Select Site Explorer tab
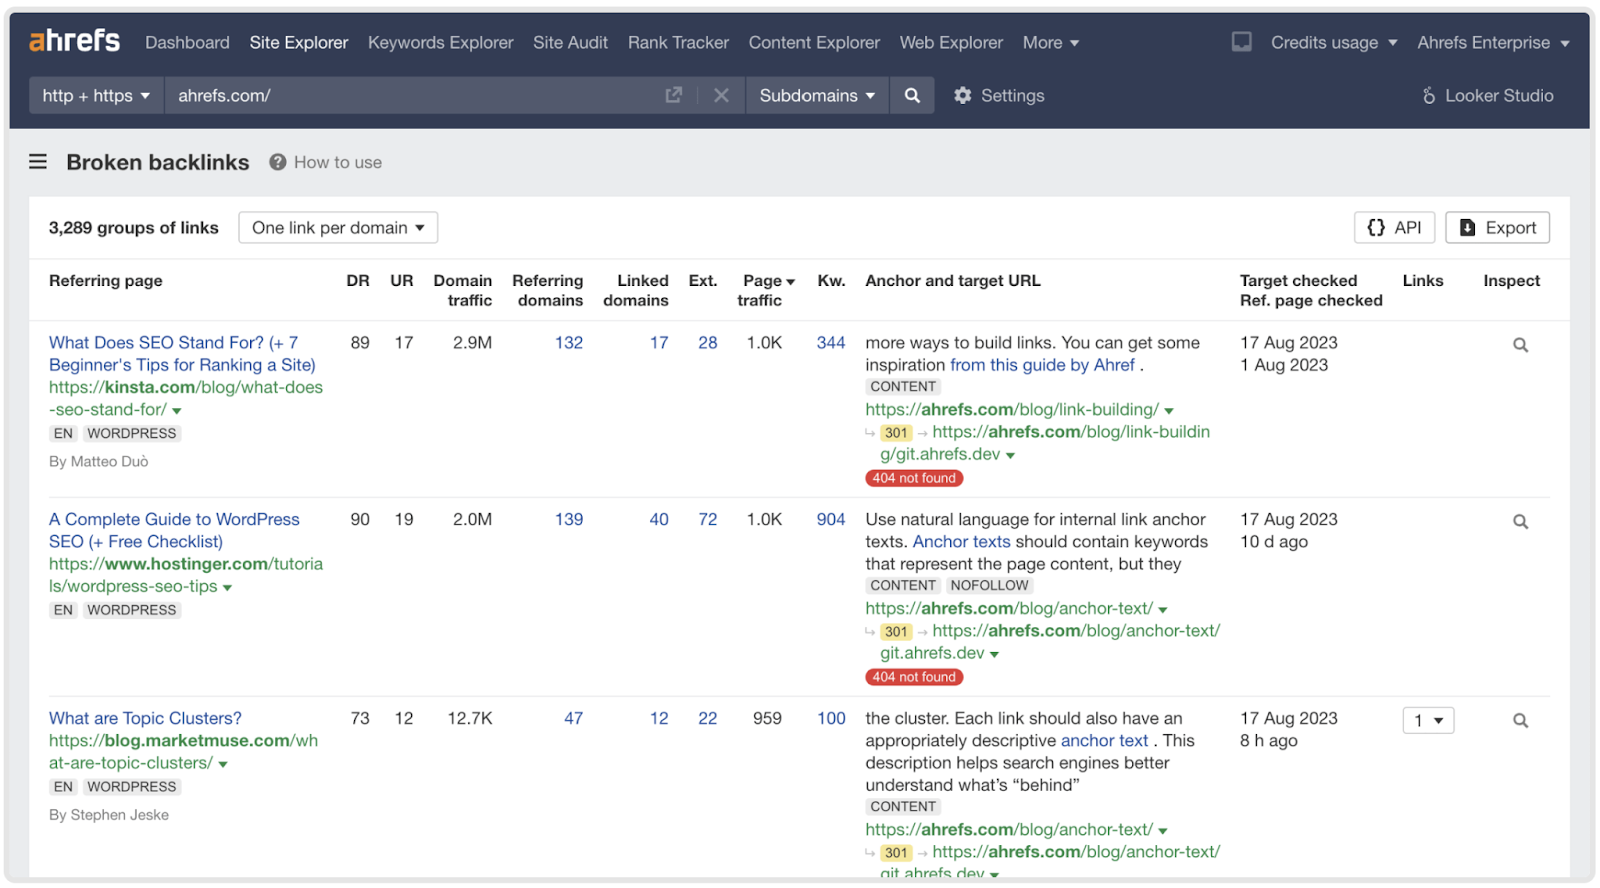Screen dimensions: 1600x888 (299, 42)
